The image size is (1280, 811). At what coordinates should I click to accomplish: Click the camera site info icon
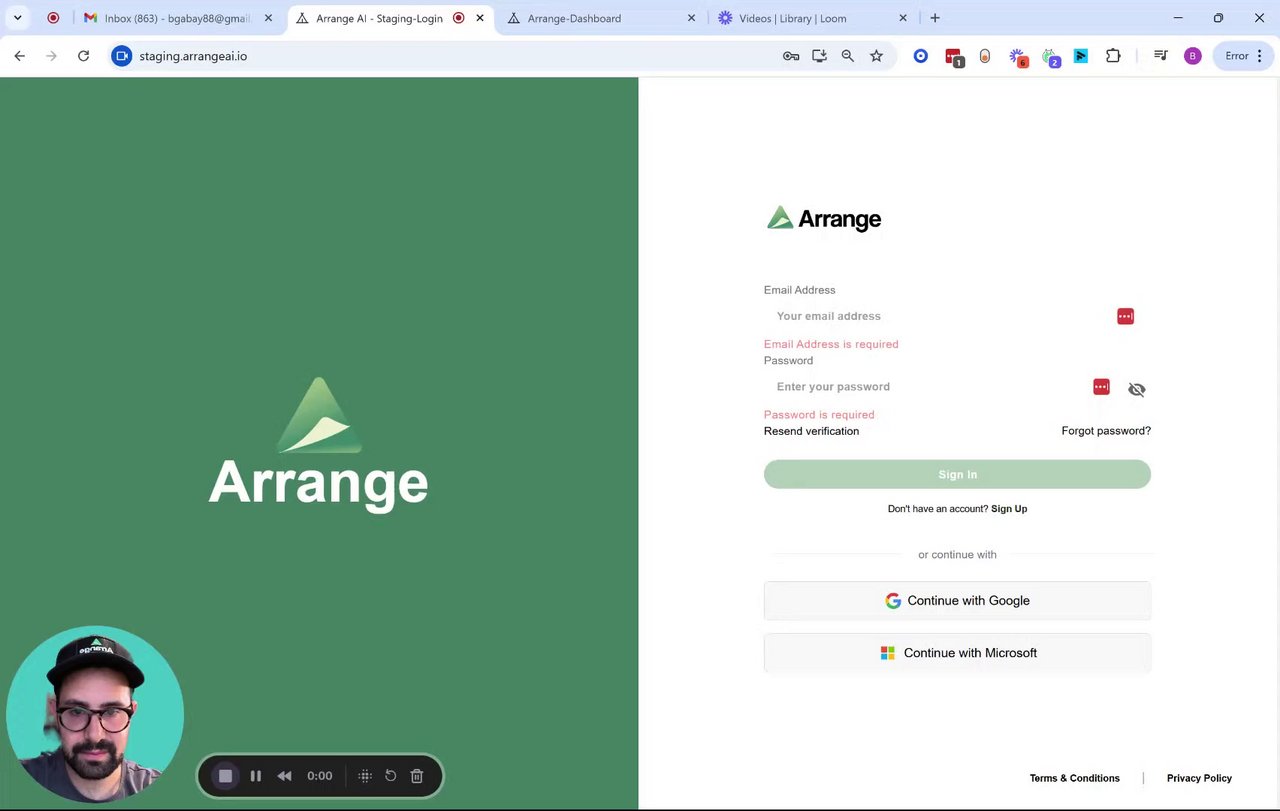(x=121, y=56)
